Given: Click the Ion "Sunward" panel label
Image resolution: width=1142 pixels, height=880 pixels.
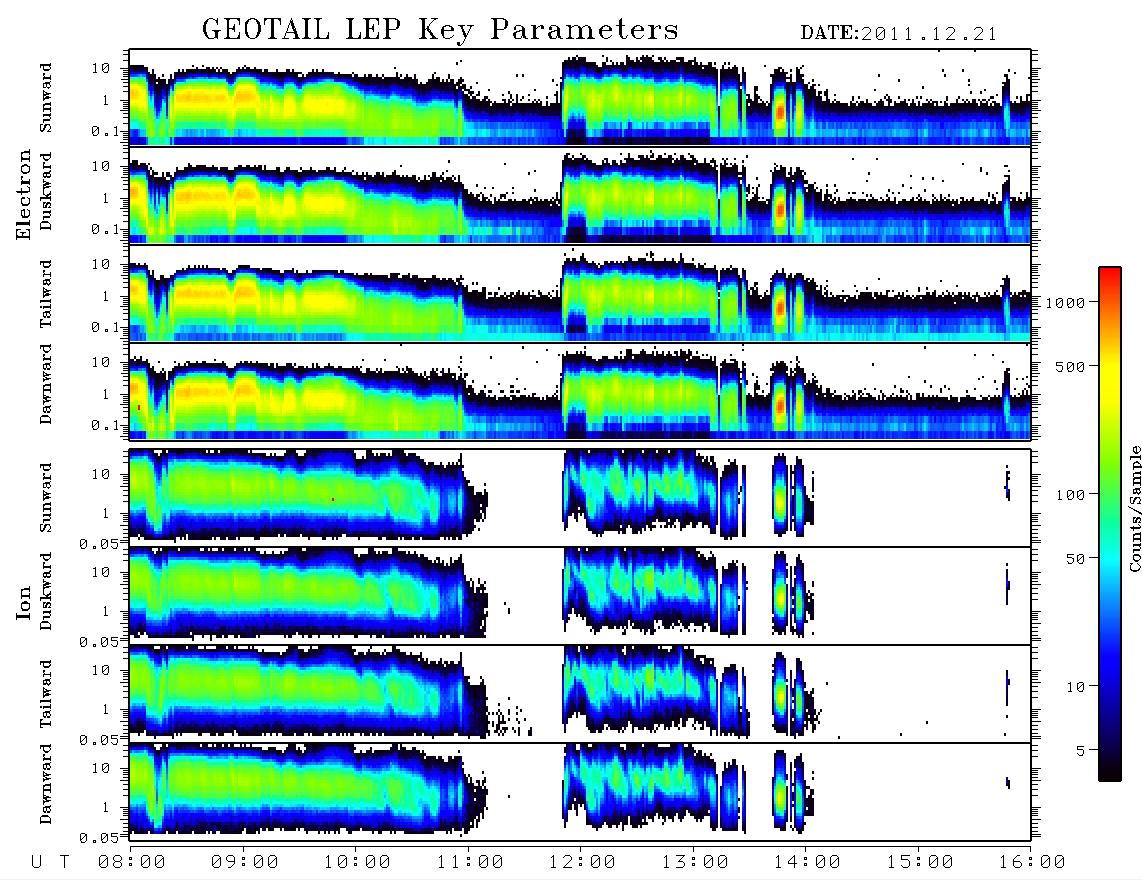Looking at the screenshot, I should tap(46, 497).
